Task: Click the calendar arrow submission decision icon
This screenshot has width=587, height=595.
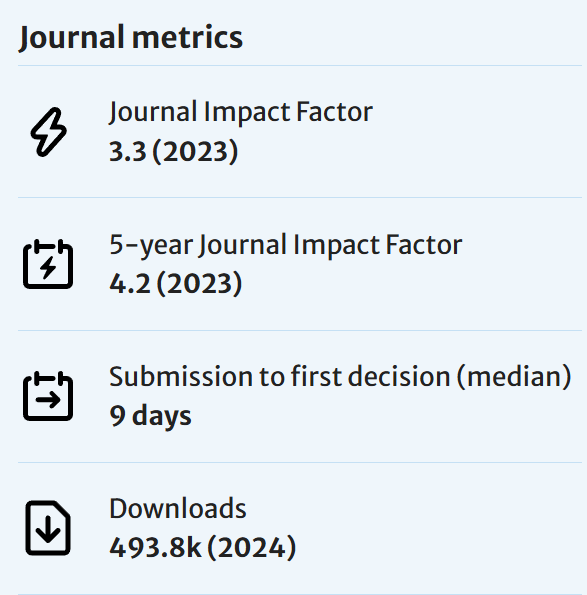Action: pos(48,396)
